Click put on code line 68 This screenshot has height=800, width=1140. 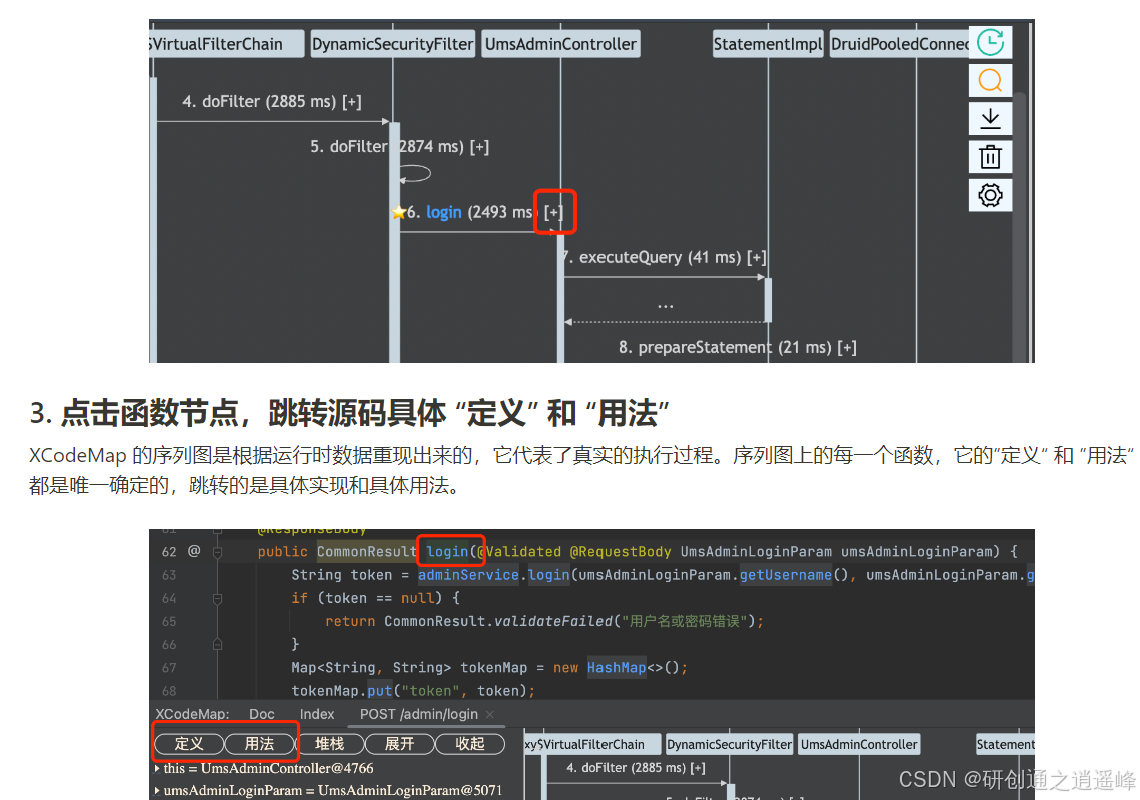(x=380, y=691)
